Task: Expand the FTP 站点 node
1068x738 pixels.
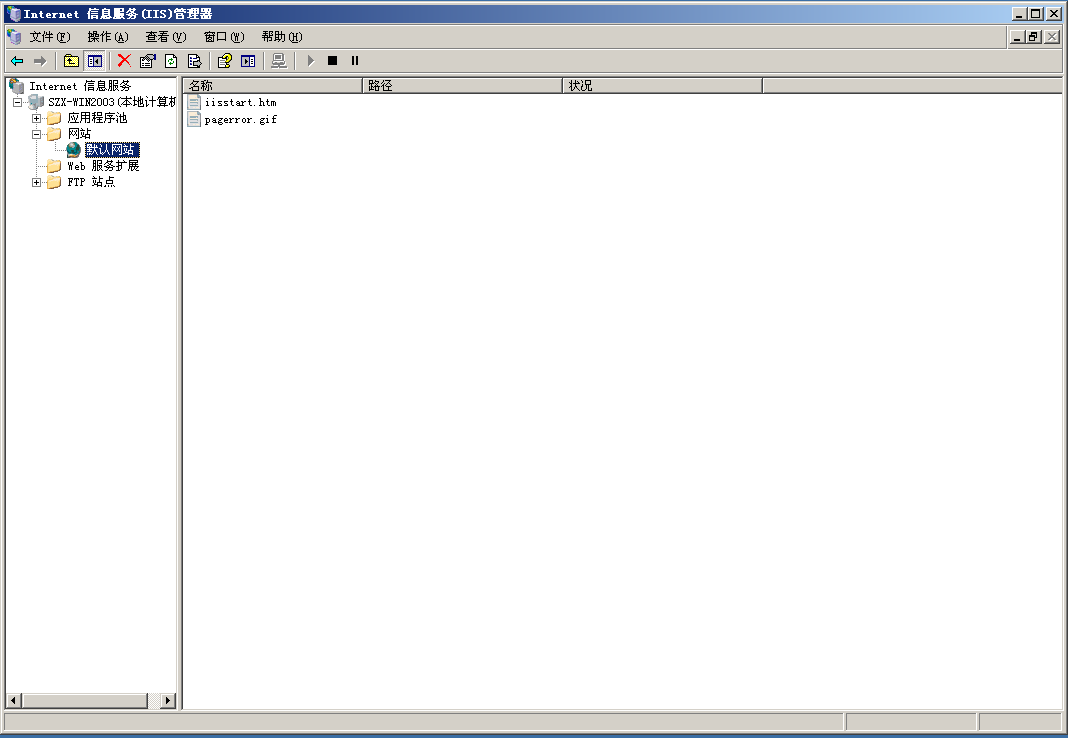Action: (37, 182)
